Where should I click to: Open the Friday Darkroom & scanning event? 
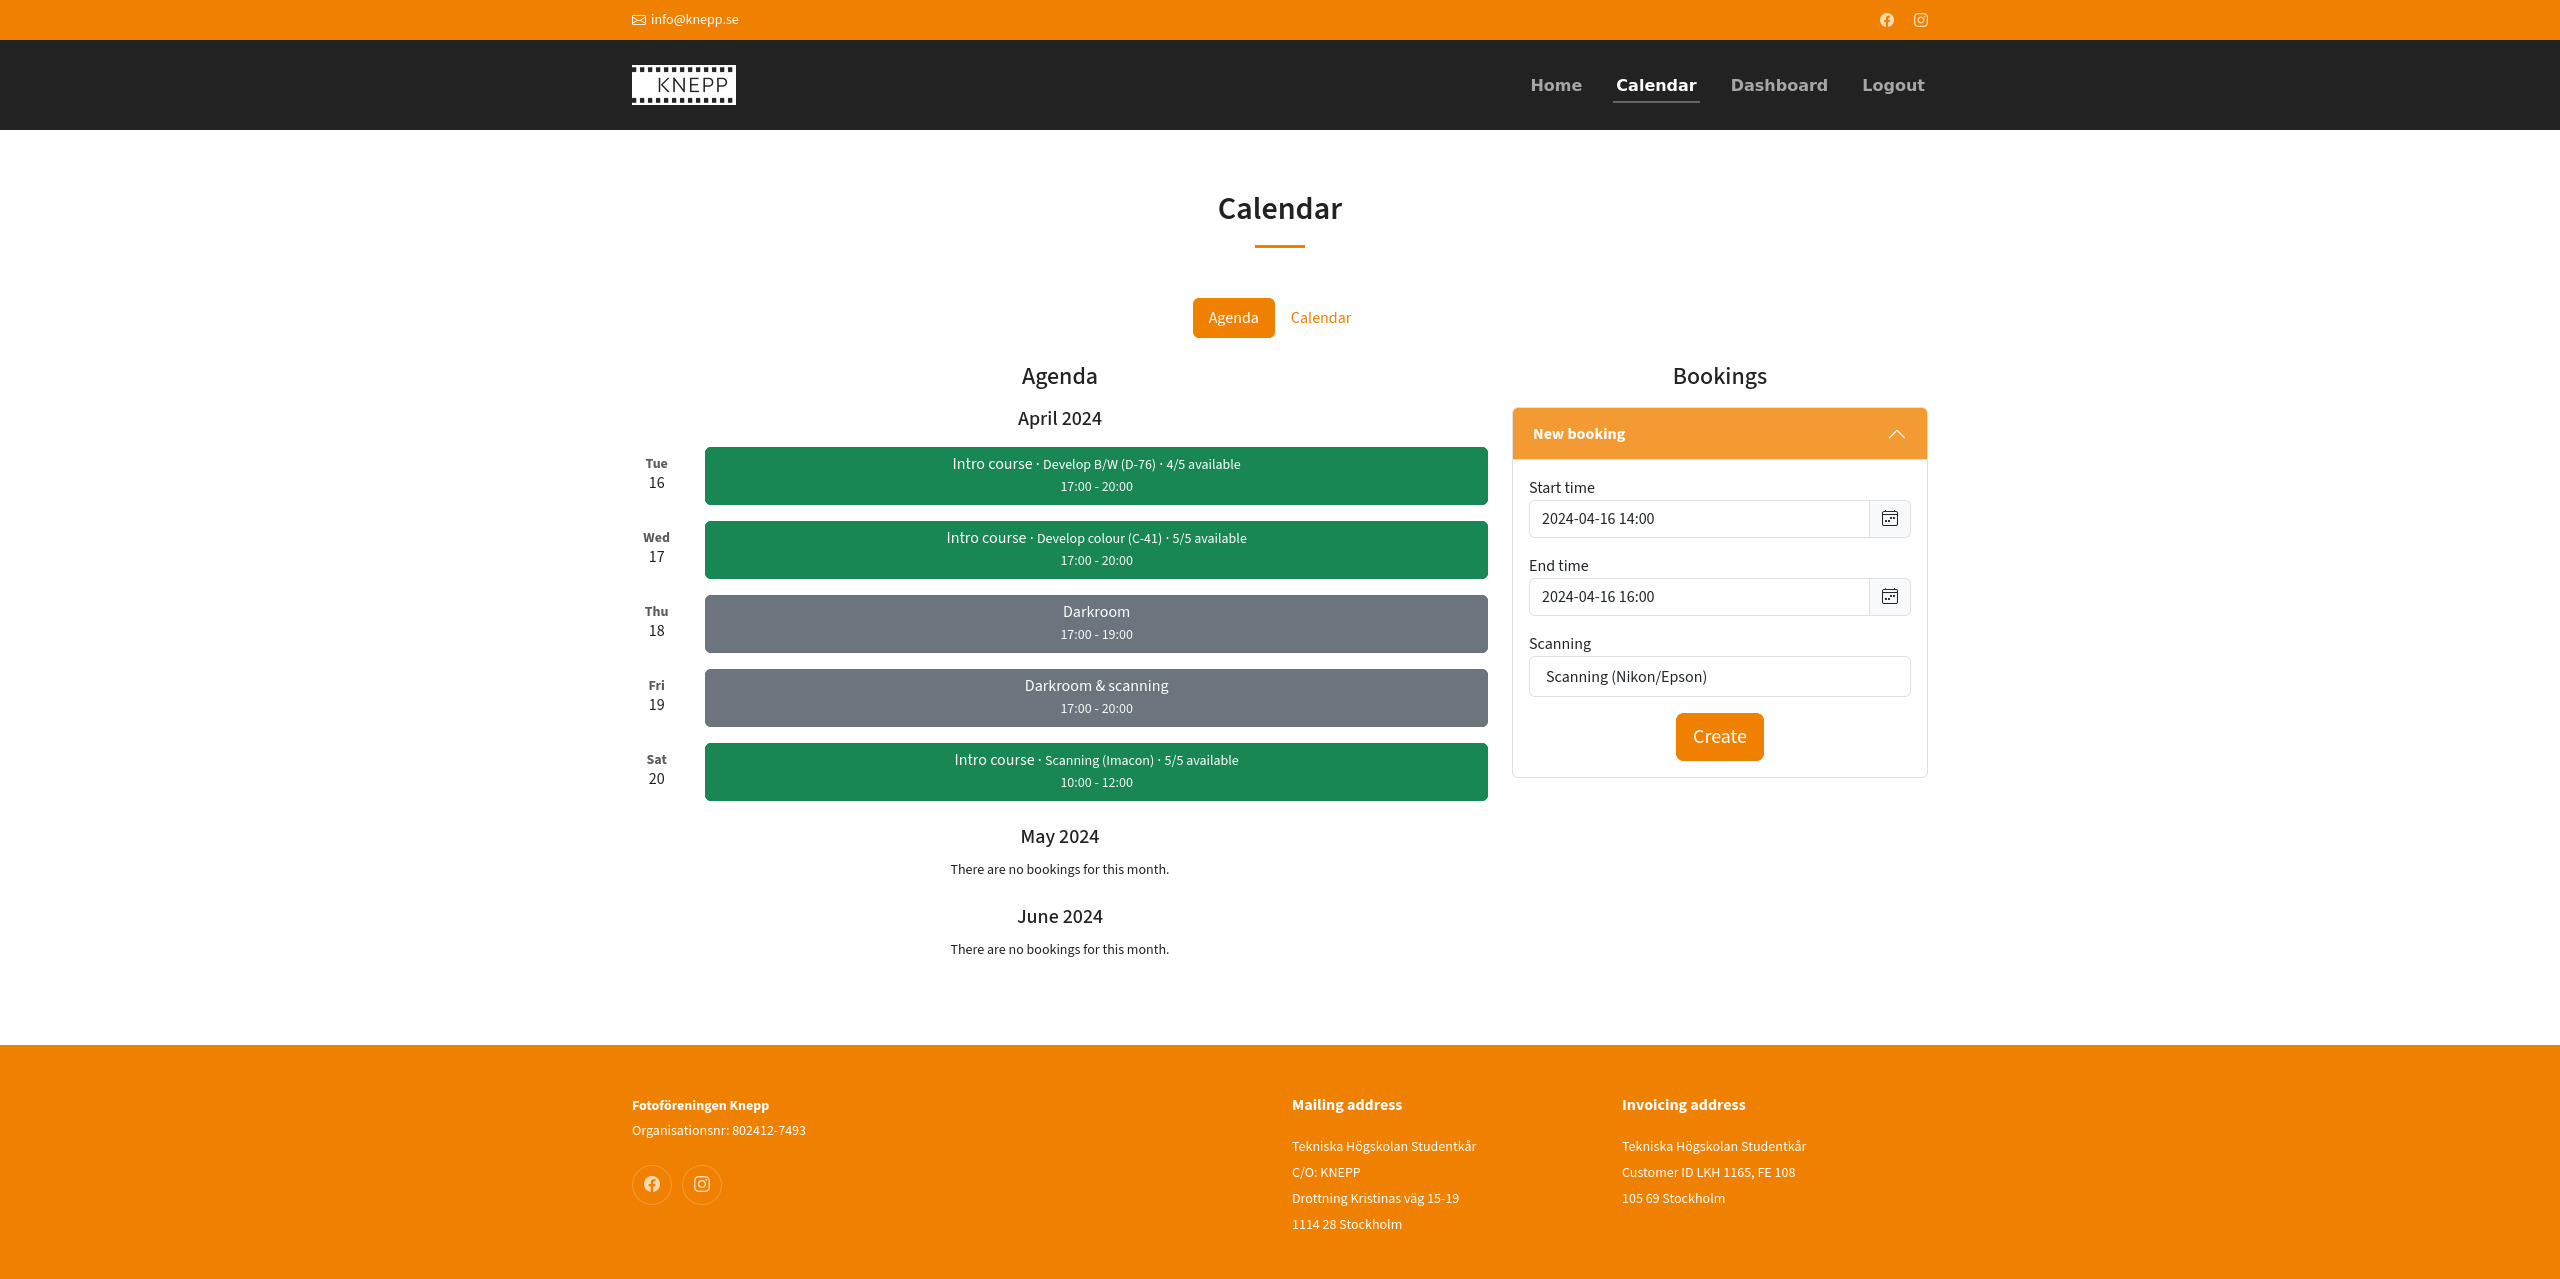[1096, 698]
